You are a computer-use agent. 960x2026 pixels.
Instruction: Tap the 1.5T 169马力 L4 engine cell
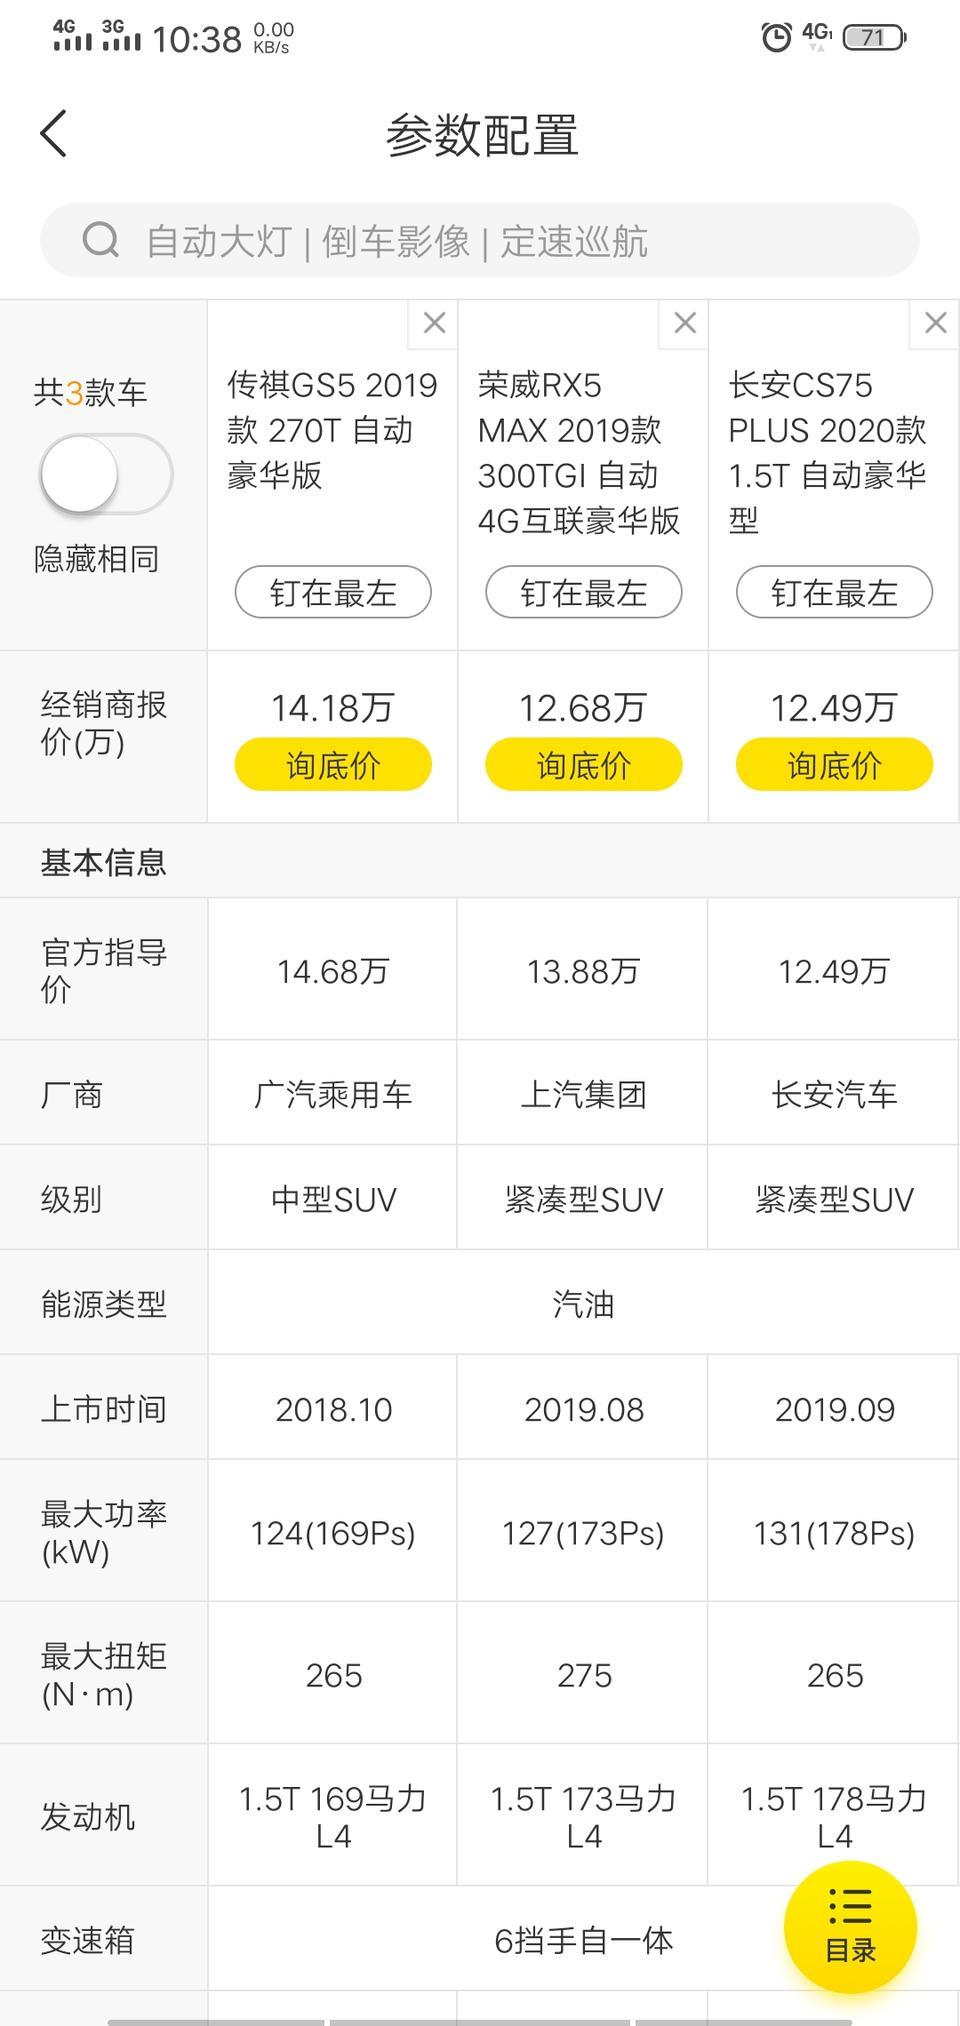[x=333, y=1817]
